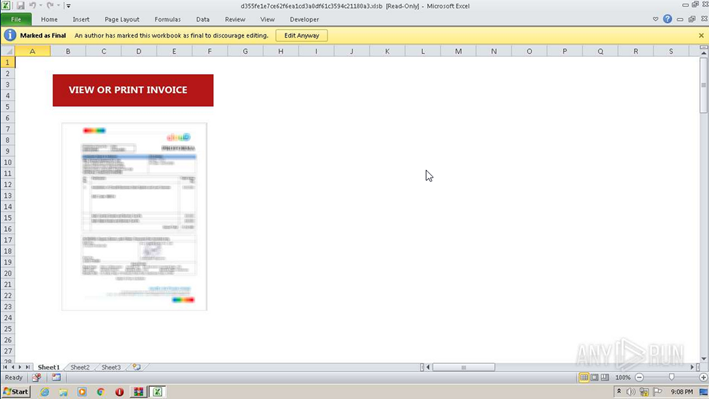Screen dimensions: 709x399
Task: Minimize the ribbon with the caret icon
Action: tap(655, 19)
